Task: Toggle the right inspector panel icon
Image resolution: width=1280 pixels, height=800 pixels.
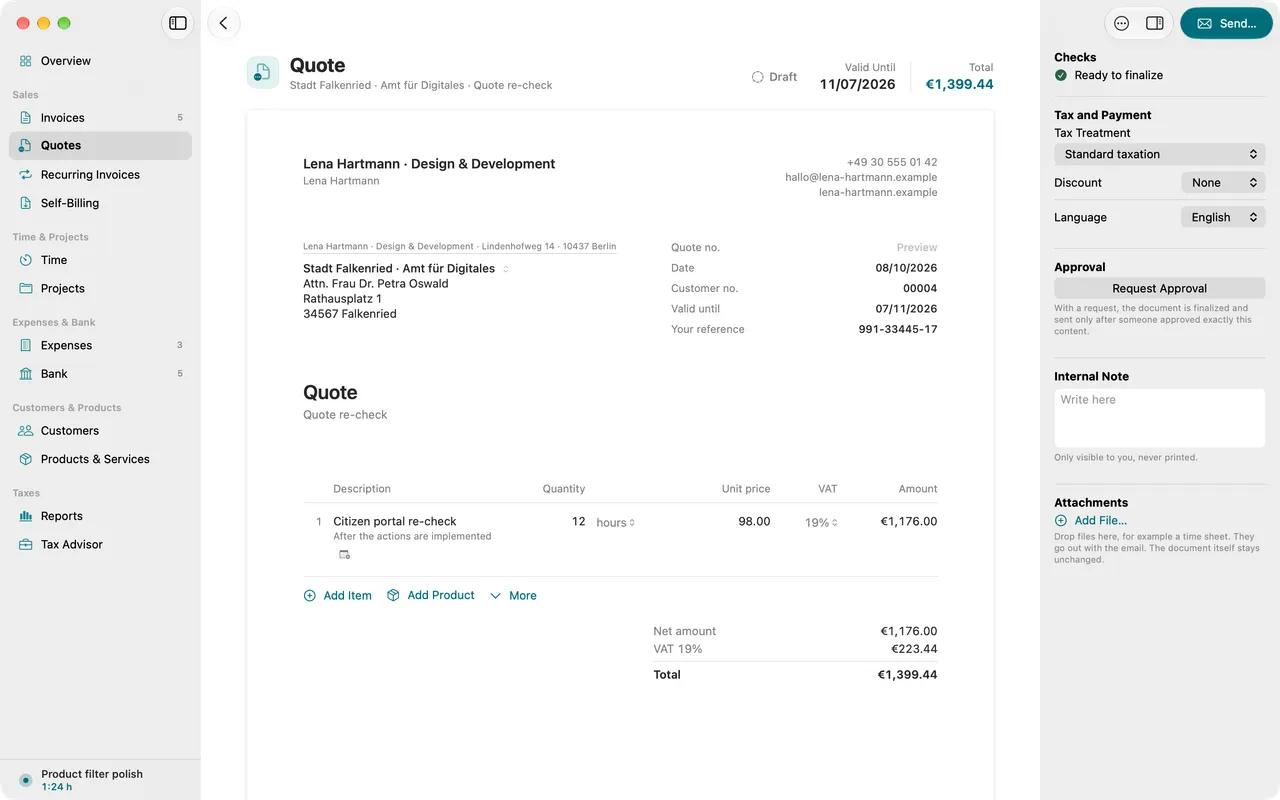Action: point(1154,23)
